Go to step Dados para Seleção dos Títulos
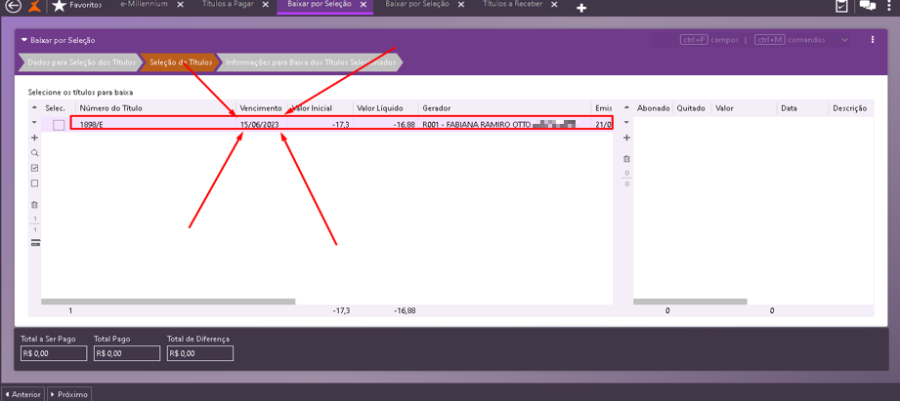This screenshot has width=900, height=402. (80, 62)
